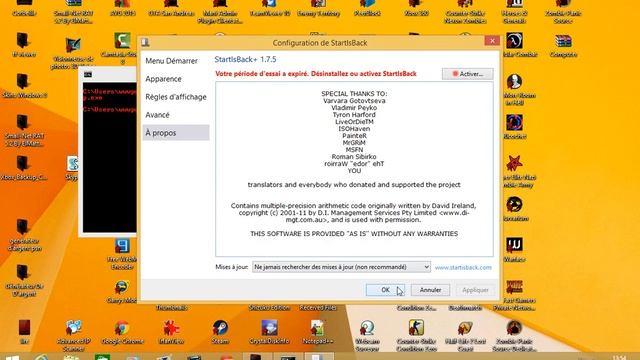Open Visionneuse de photos desktop shortcut
640x360 pixels.
click(73, 53)
